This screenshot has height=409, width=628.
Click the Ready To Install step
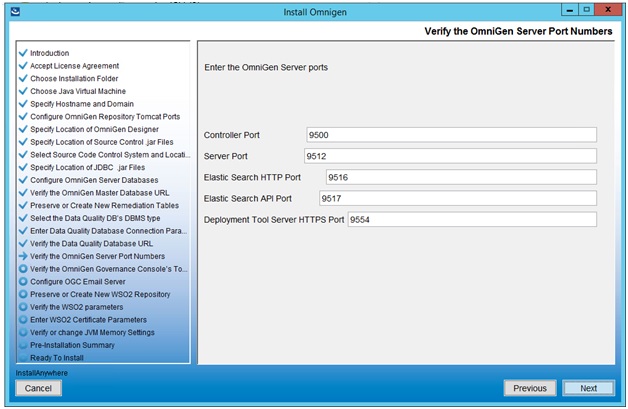(x=57, y=358)
